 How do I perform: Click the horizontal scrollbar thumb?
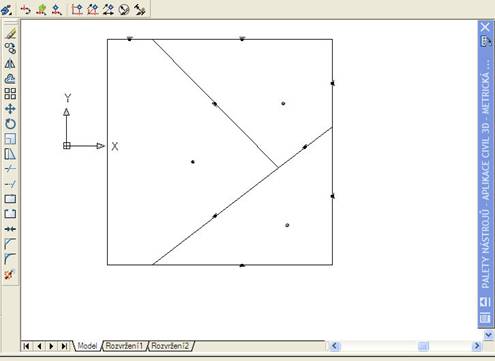coord(423,347)
